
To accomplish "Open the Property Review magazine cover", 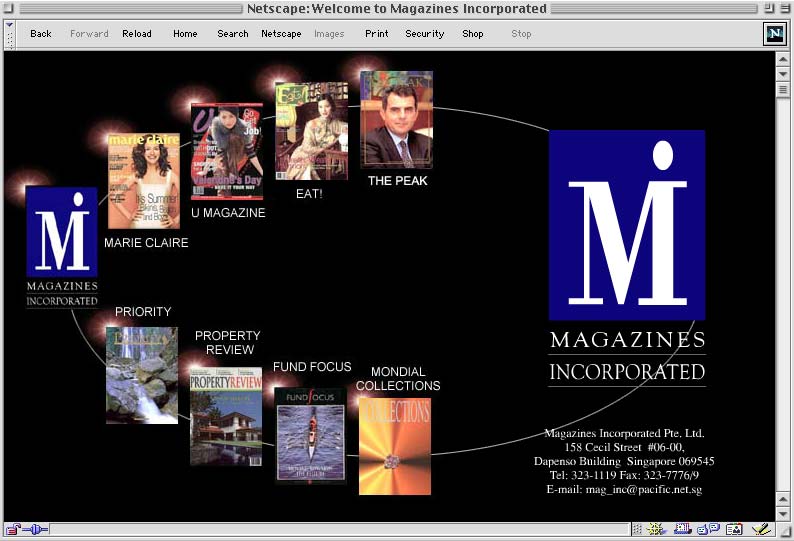I will (x=226, y=416).
